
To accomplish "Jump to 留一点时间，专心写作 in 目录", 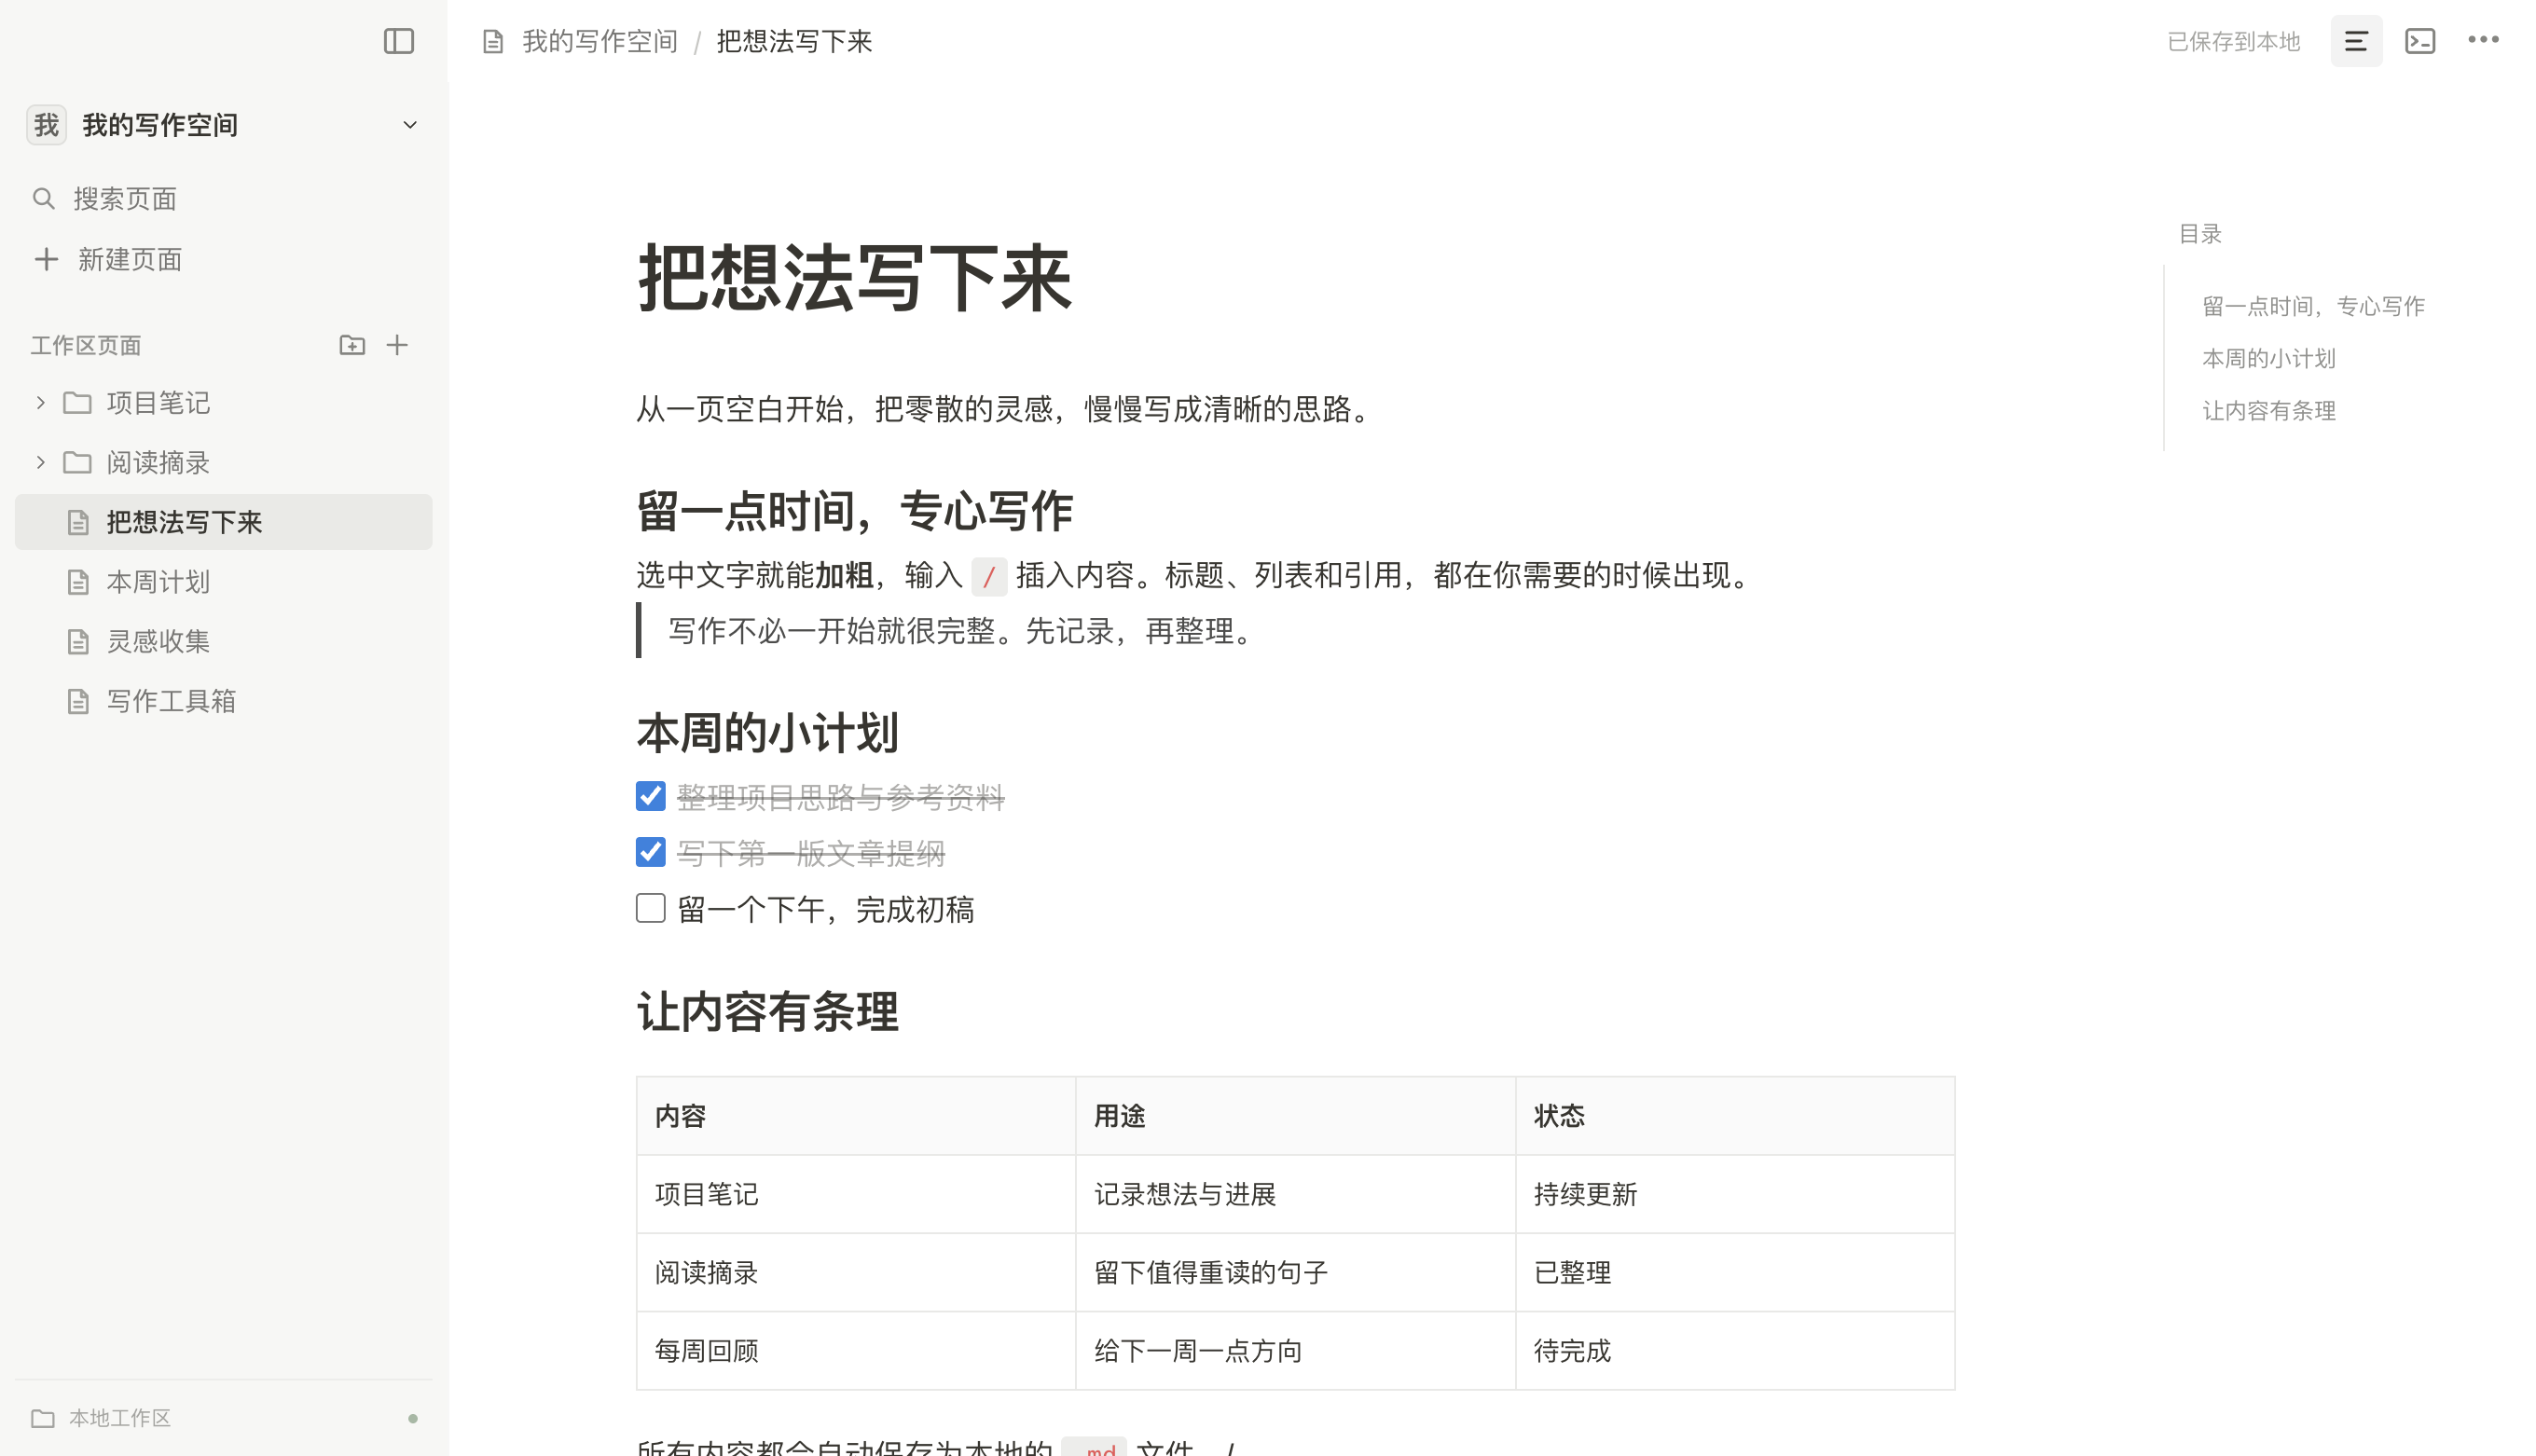I will [2314, 306].
